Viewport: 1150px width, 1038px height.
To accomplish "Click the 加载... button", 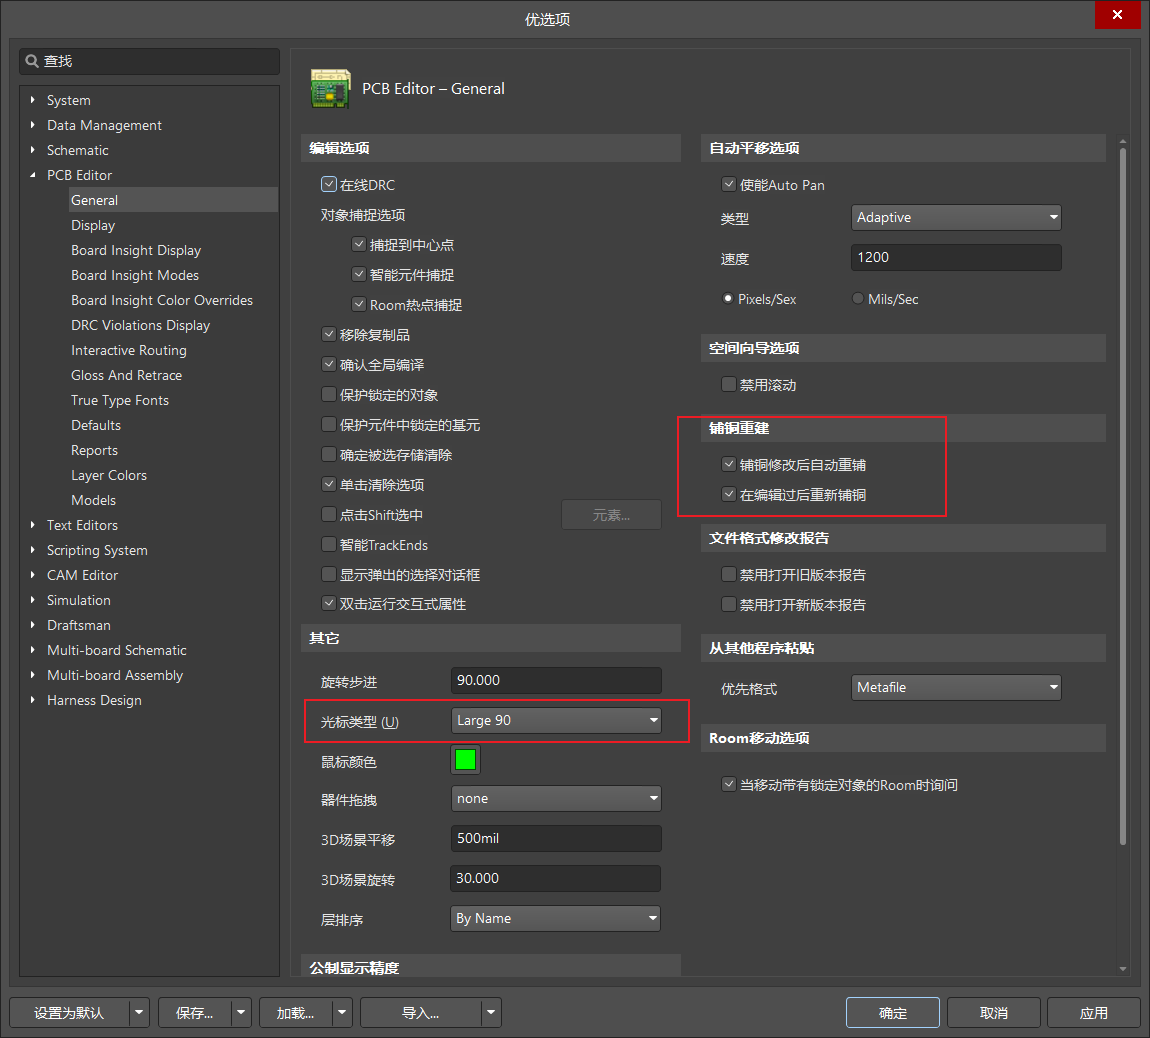I will [296, 1012].
